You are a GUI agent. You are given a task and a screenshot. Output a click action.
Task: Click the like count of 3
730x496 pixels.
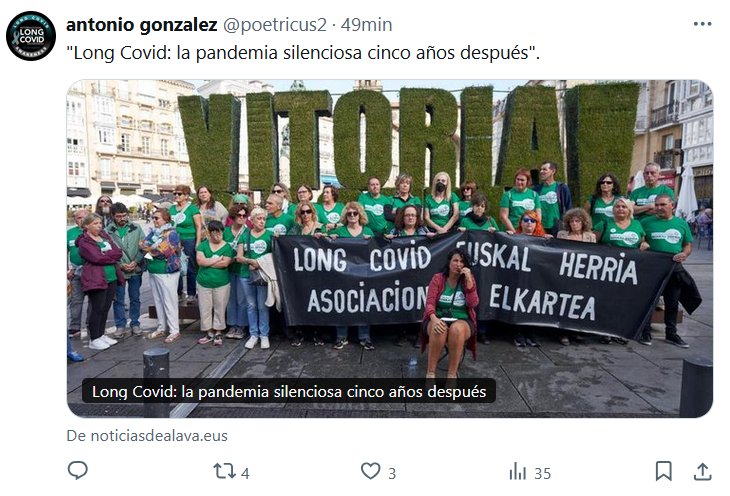pos(392,474)
